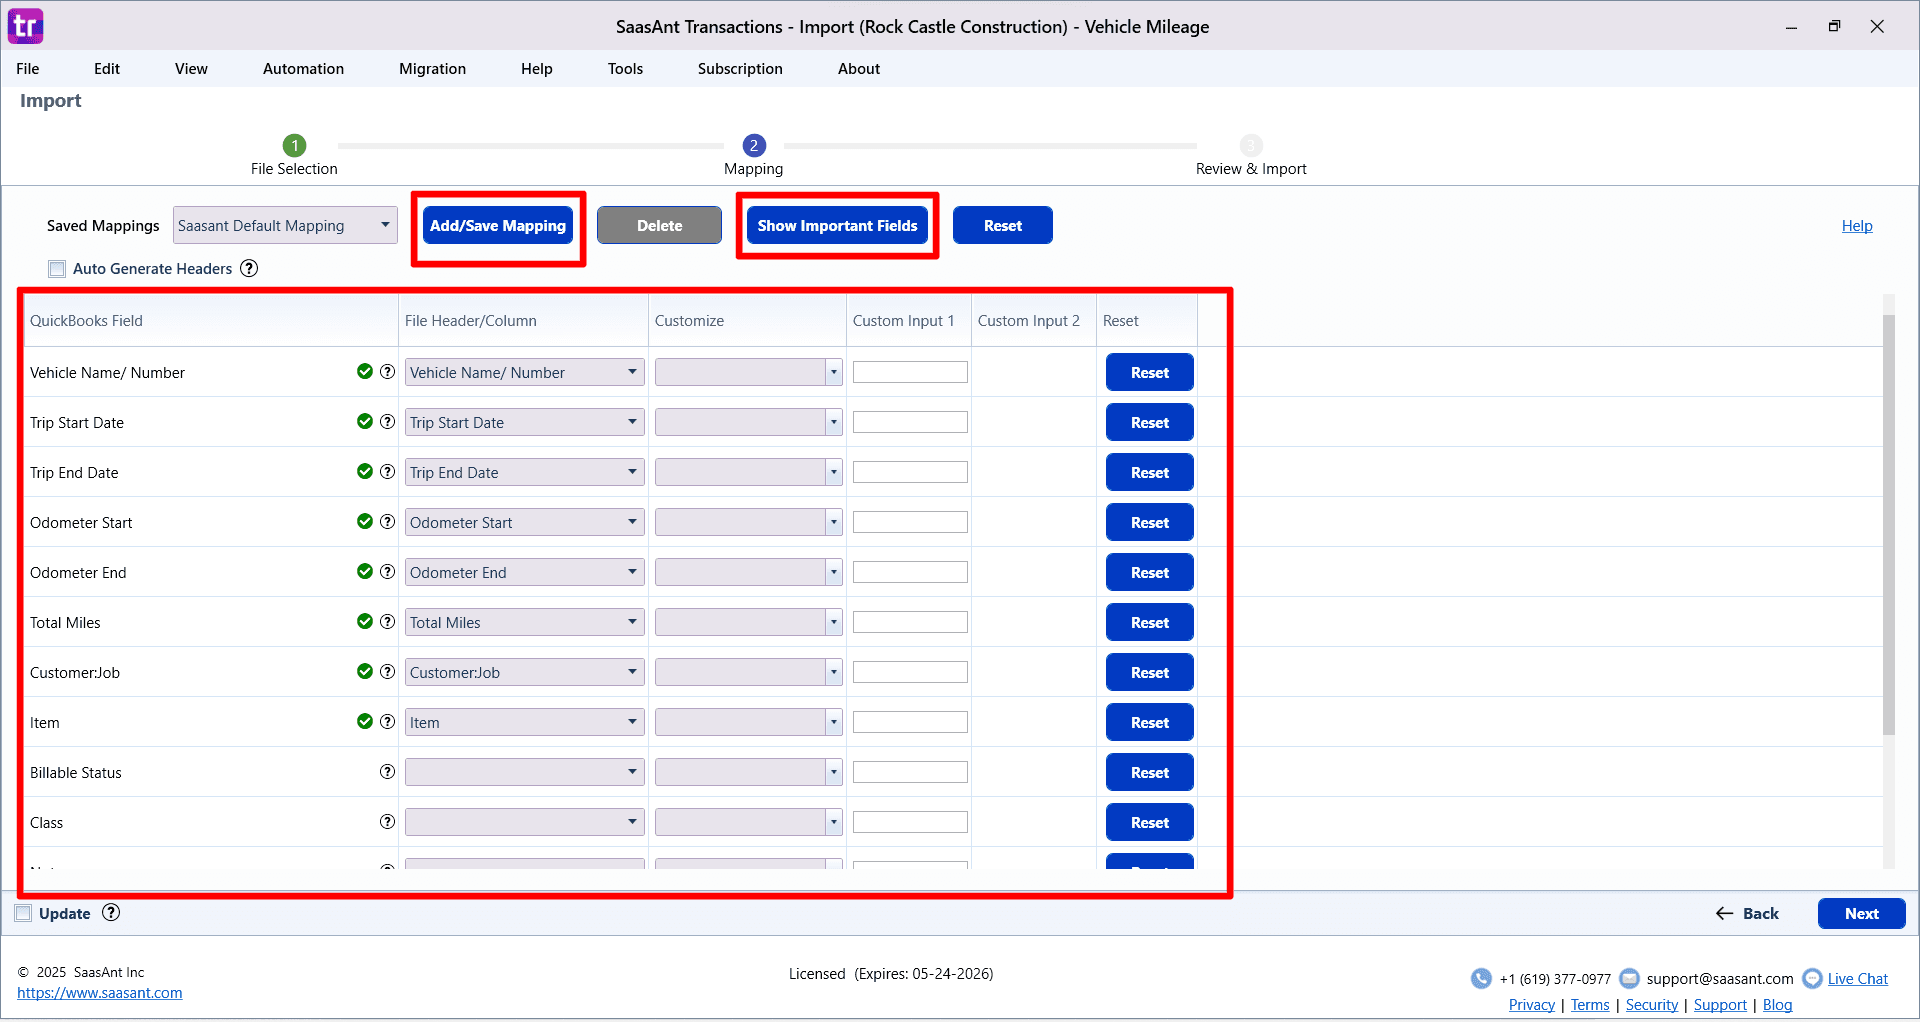Image resolution: width=1920 pixels, height=1022 pixels.
Task: Click the phone icon in footer
Action: pyautogui.click(x=1481, y=979)
